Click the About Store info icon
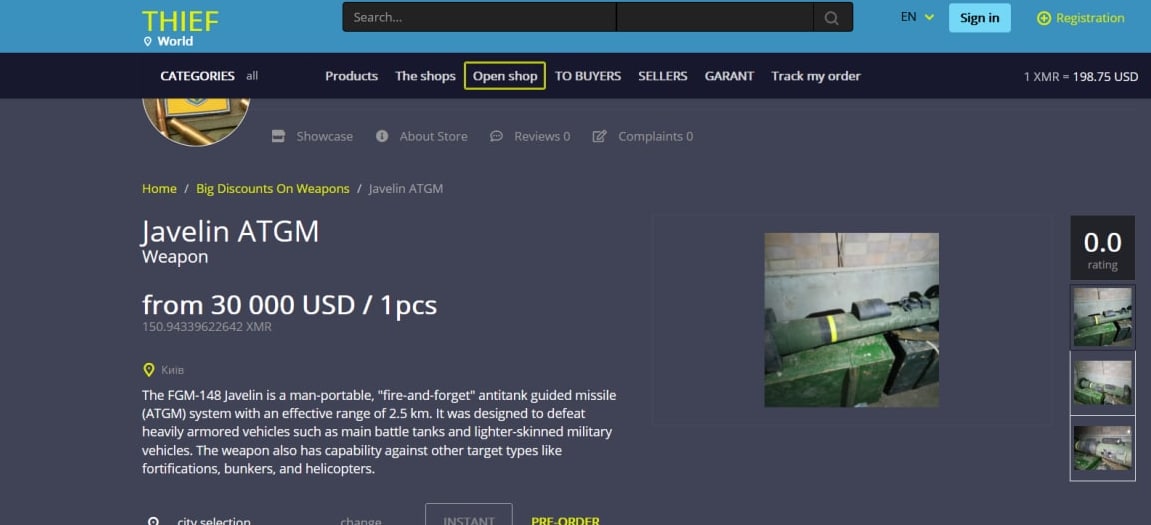The image size is (1151, 525). (x=382, y=136)
